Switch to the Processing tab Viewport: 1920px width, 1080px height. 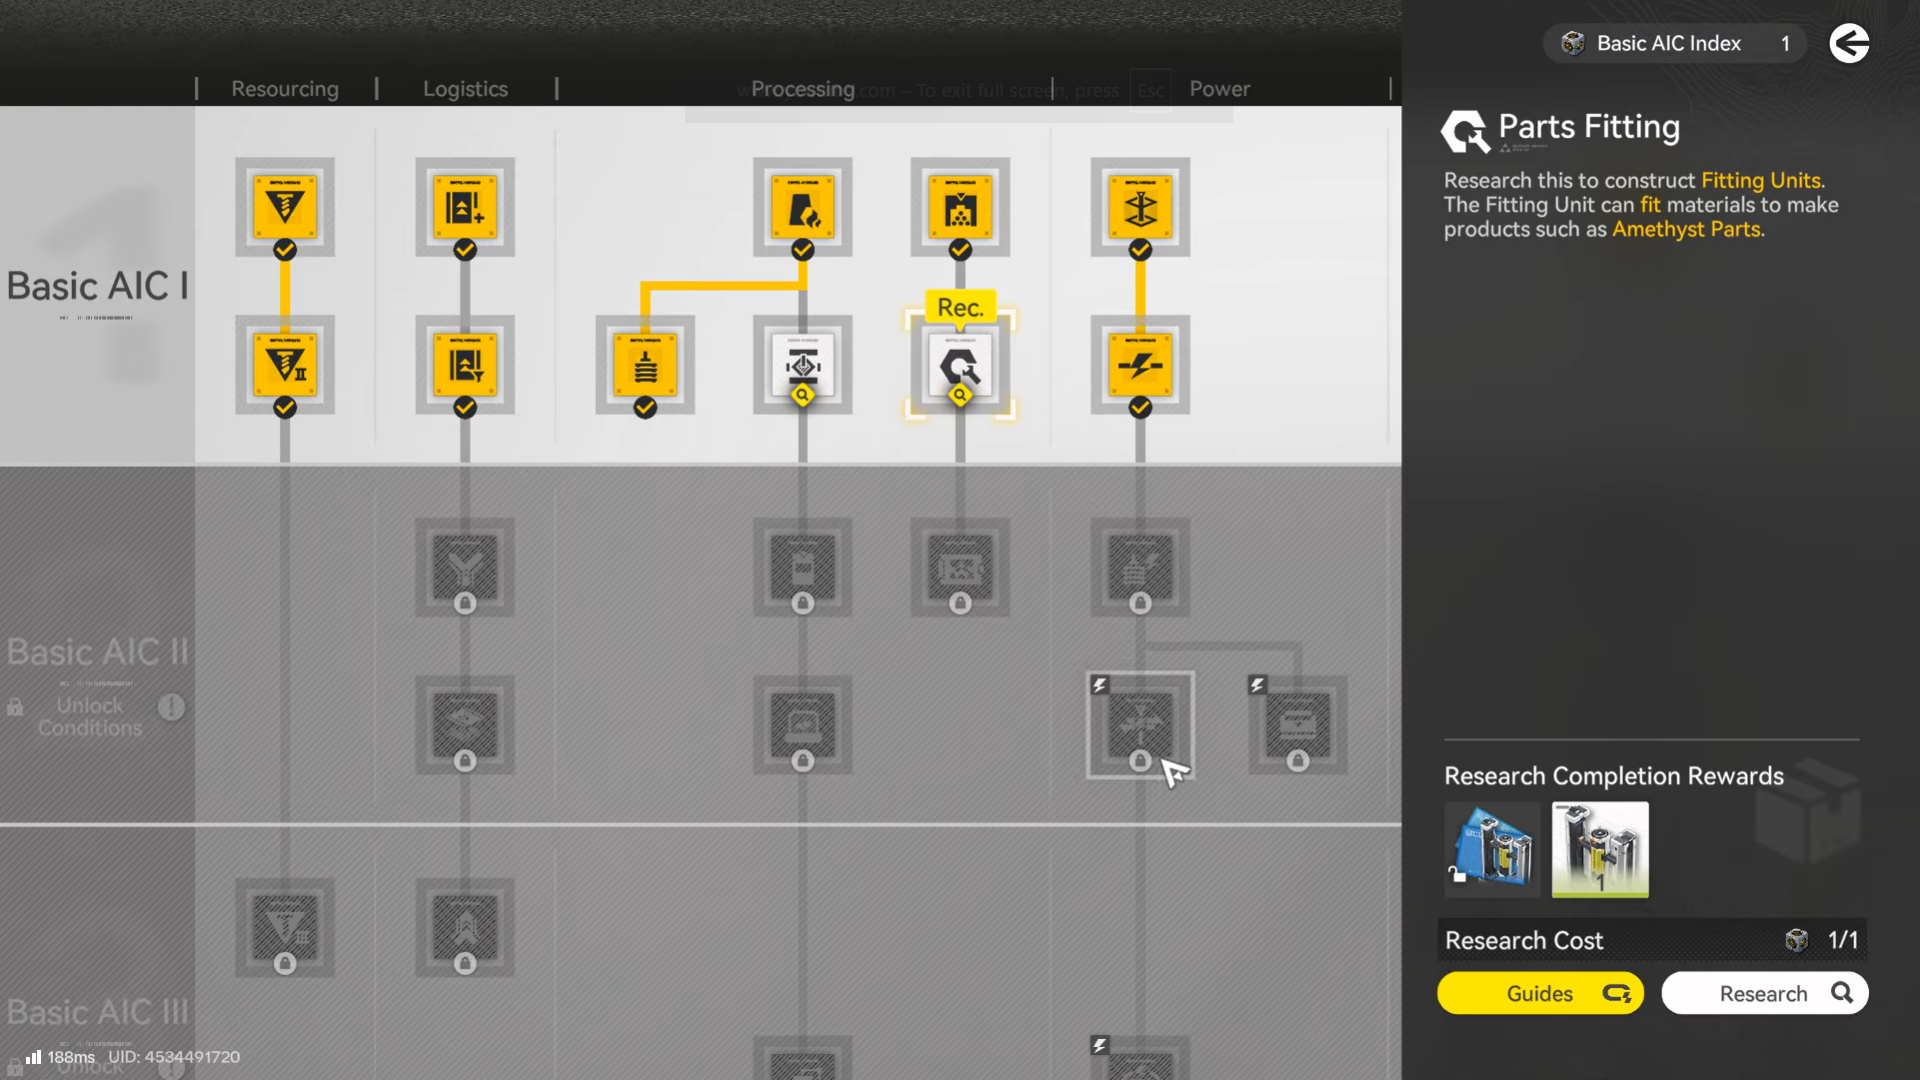[x=802, y=89]
